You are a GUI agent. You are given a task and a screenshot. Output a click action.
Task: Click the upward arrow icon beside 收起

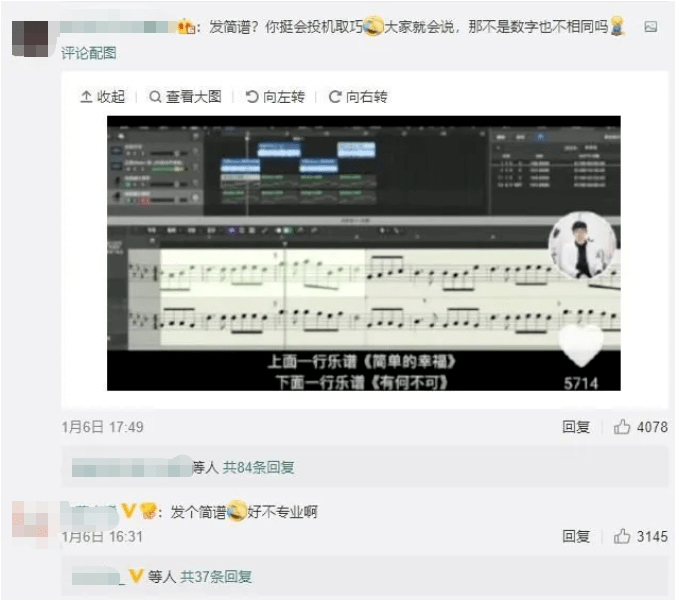[86, 96]
